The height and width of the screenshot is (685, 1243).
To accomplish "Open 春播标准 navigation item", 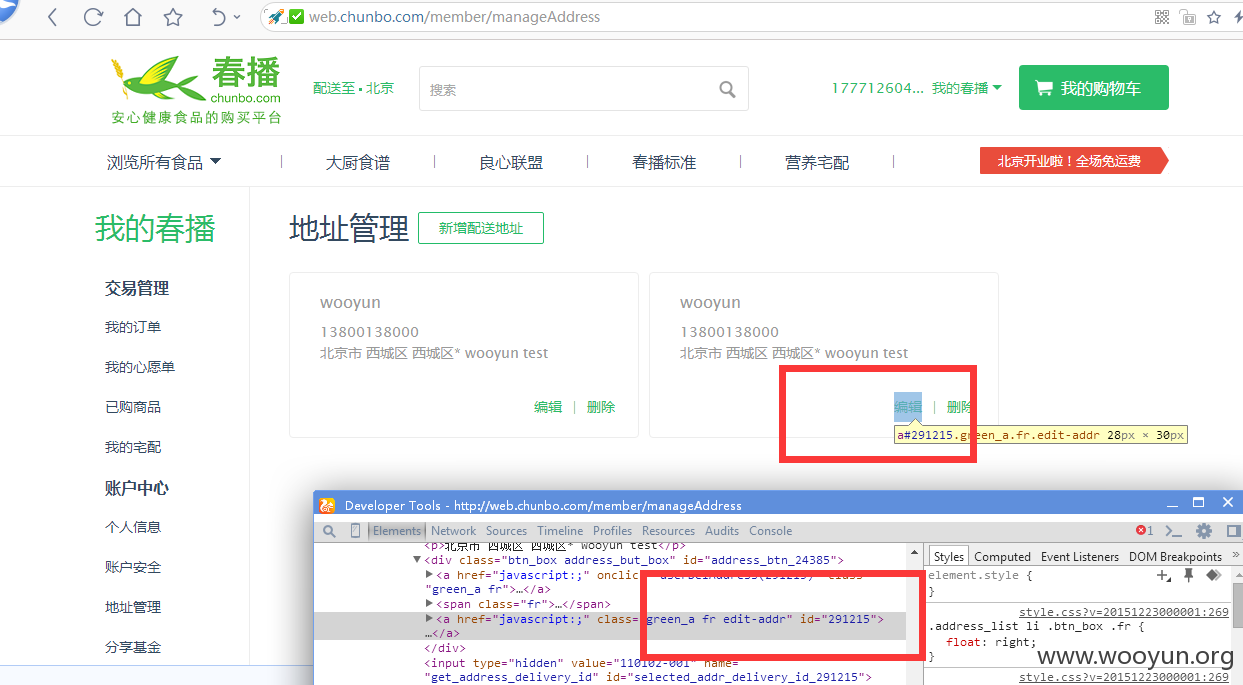I will tap(664, 162).
